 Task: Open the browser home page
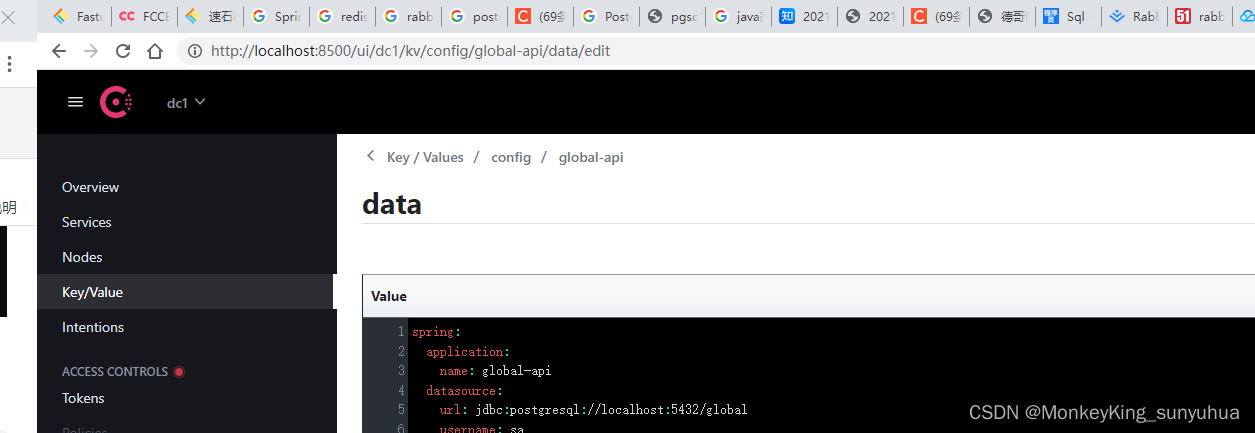click(155, 51)
